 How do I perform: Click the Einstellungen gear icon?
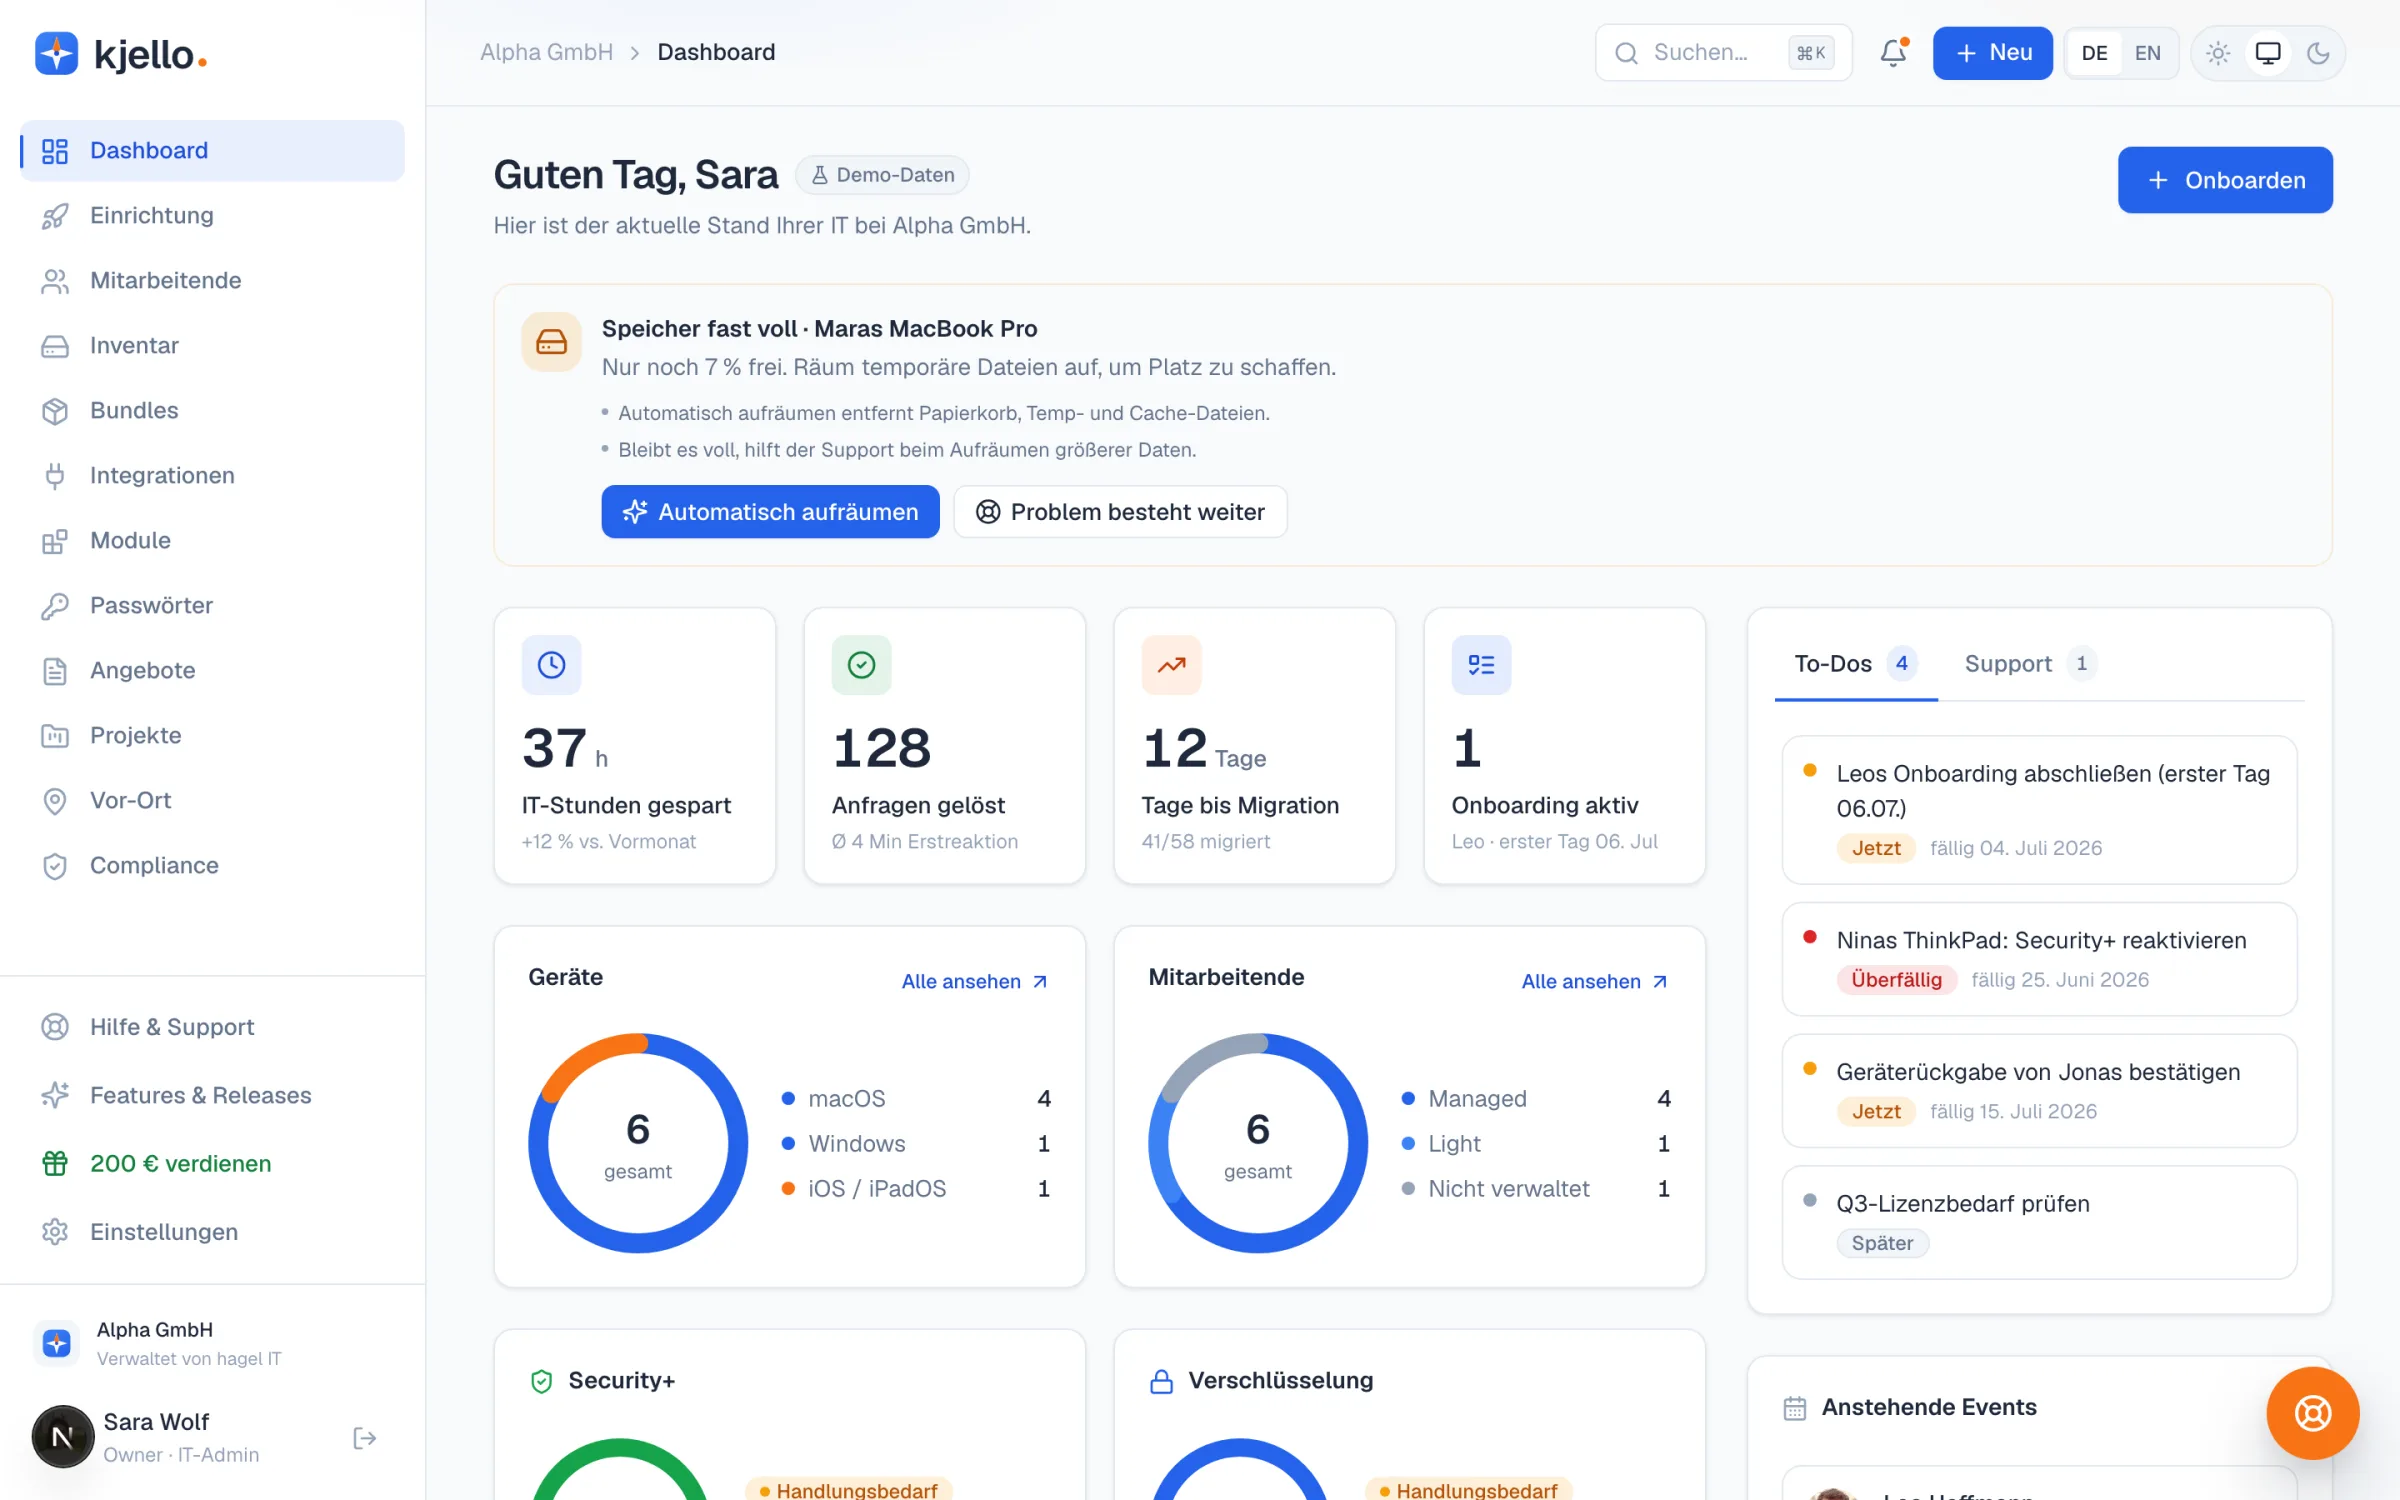(55, 1231)
